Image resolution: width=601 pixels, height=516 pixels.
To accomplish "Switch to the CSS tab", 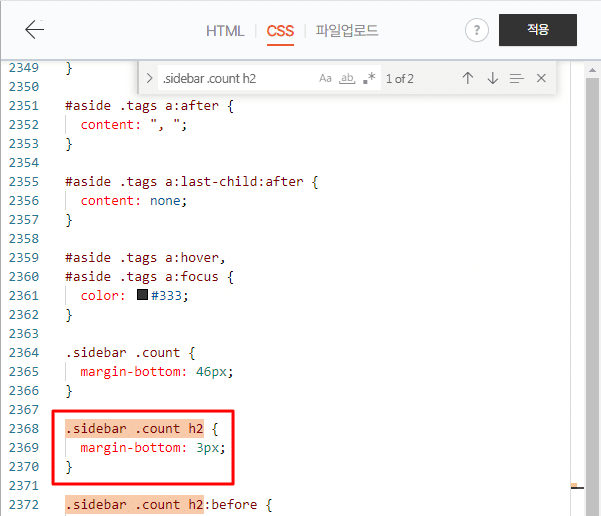I will coord(280,31).
